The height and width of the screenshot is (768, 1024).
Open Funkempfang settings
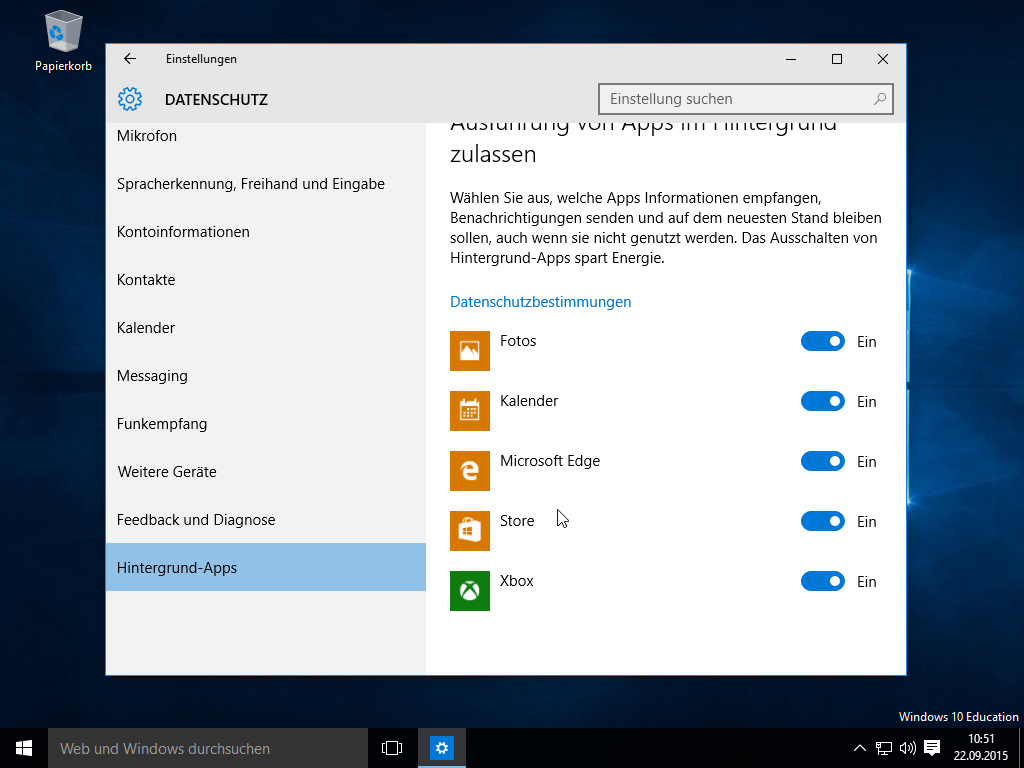pyautogui.click(x=266, y=424)
